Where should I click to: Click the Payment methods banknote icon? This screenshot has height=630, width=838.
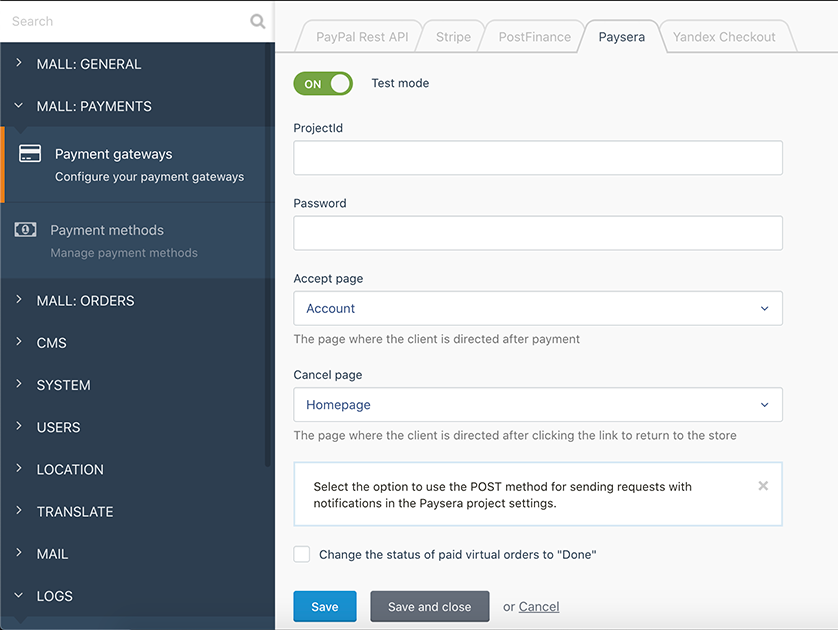[x=25, y=230]
